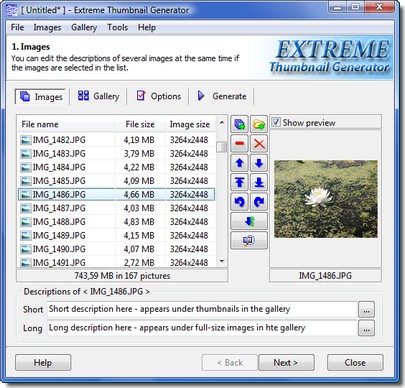Clear all images with red X button
Screen dimensions: 405x388
pos(259,144)
